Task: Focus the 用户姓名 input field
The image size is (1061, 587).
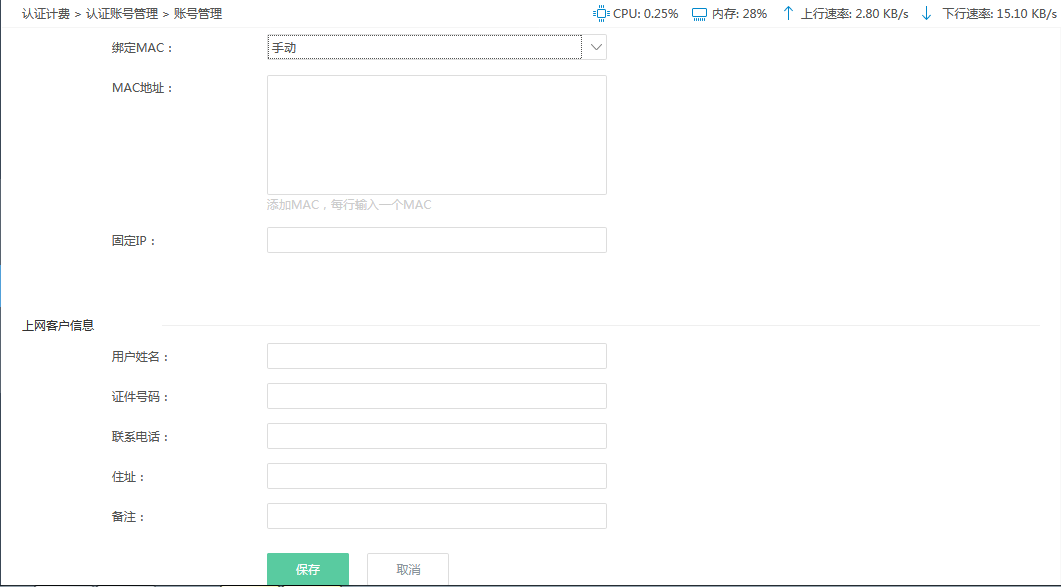Action: pos(436,356)
